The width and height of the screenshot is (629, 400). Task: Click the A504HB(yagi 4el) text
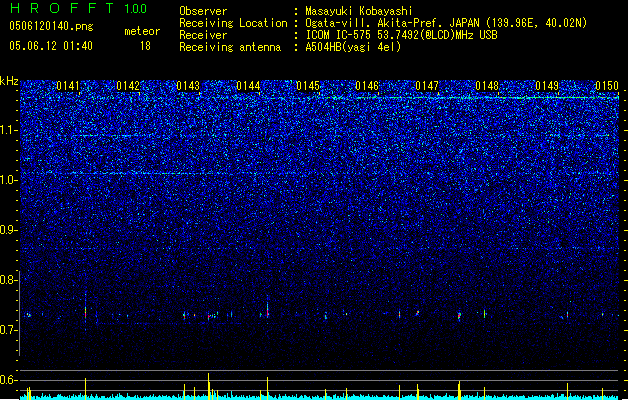click(353, 47)
